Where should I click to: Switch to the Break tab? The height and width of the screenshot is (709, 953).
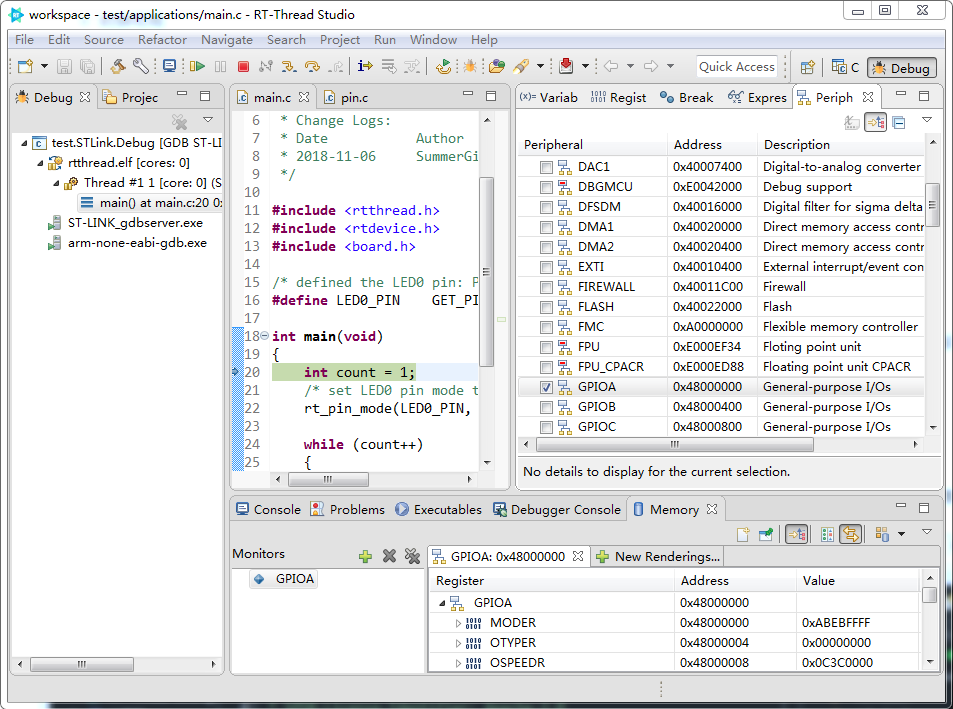point(687,97)
